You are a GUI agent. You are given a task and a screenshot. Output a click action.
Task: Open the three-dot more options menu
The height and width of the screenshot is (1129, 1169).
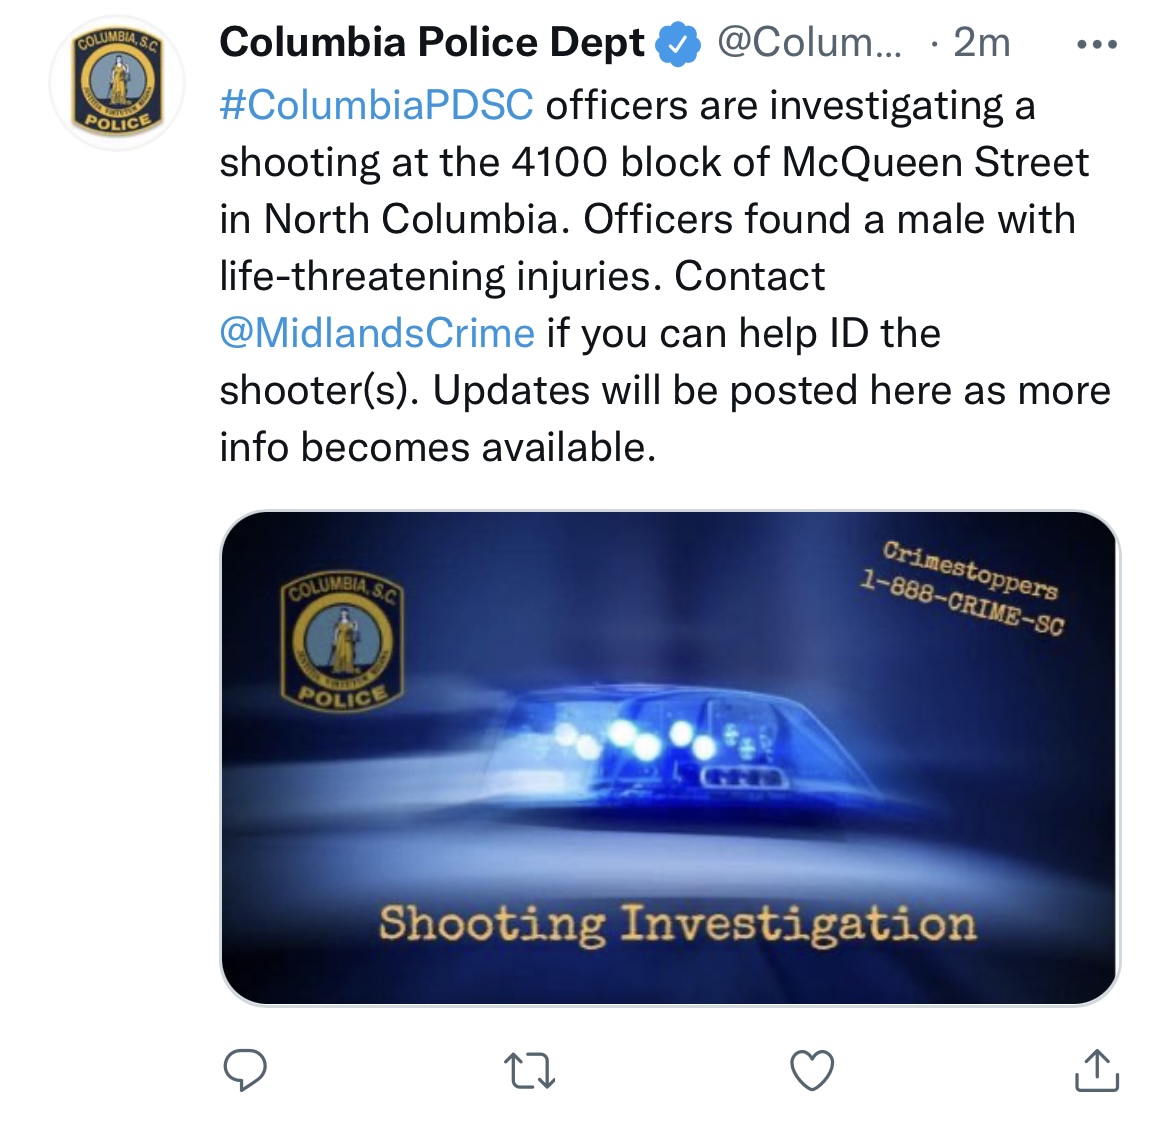tap(1097, 44)
